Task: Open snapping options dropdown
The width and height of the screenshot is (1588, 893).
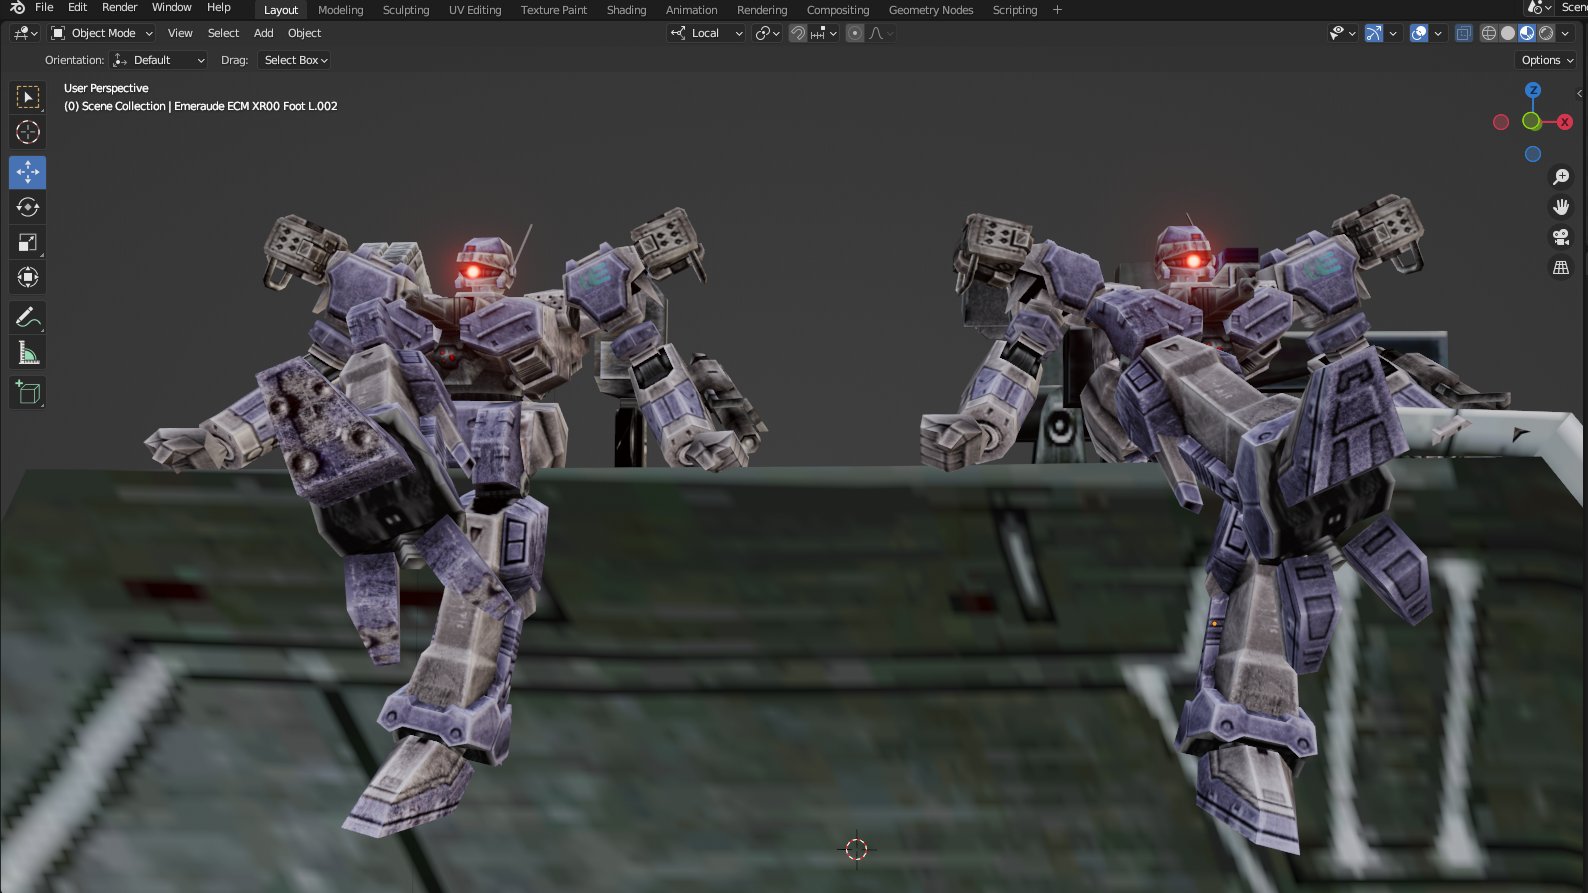Action: (x=824, y=33)
